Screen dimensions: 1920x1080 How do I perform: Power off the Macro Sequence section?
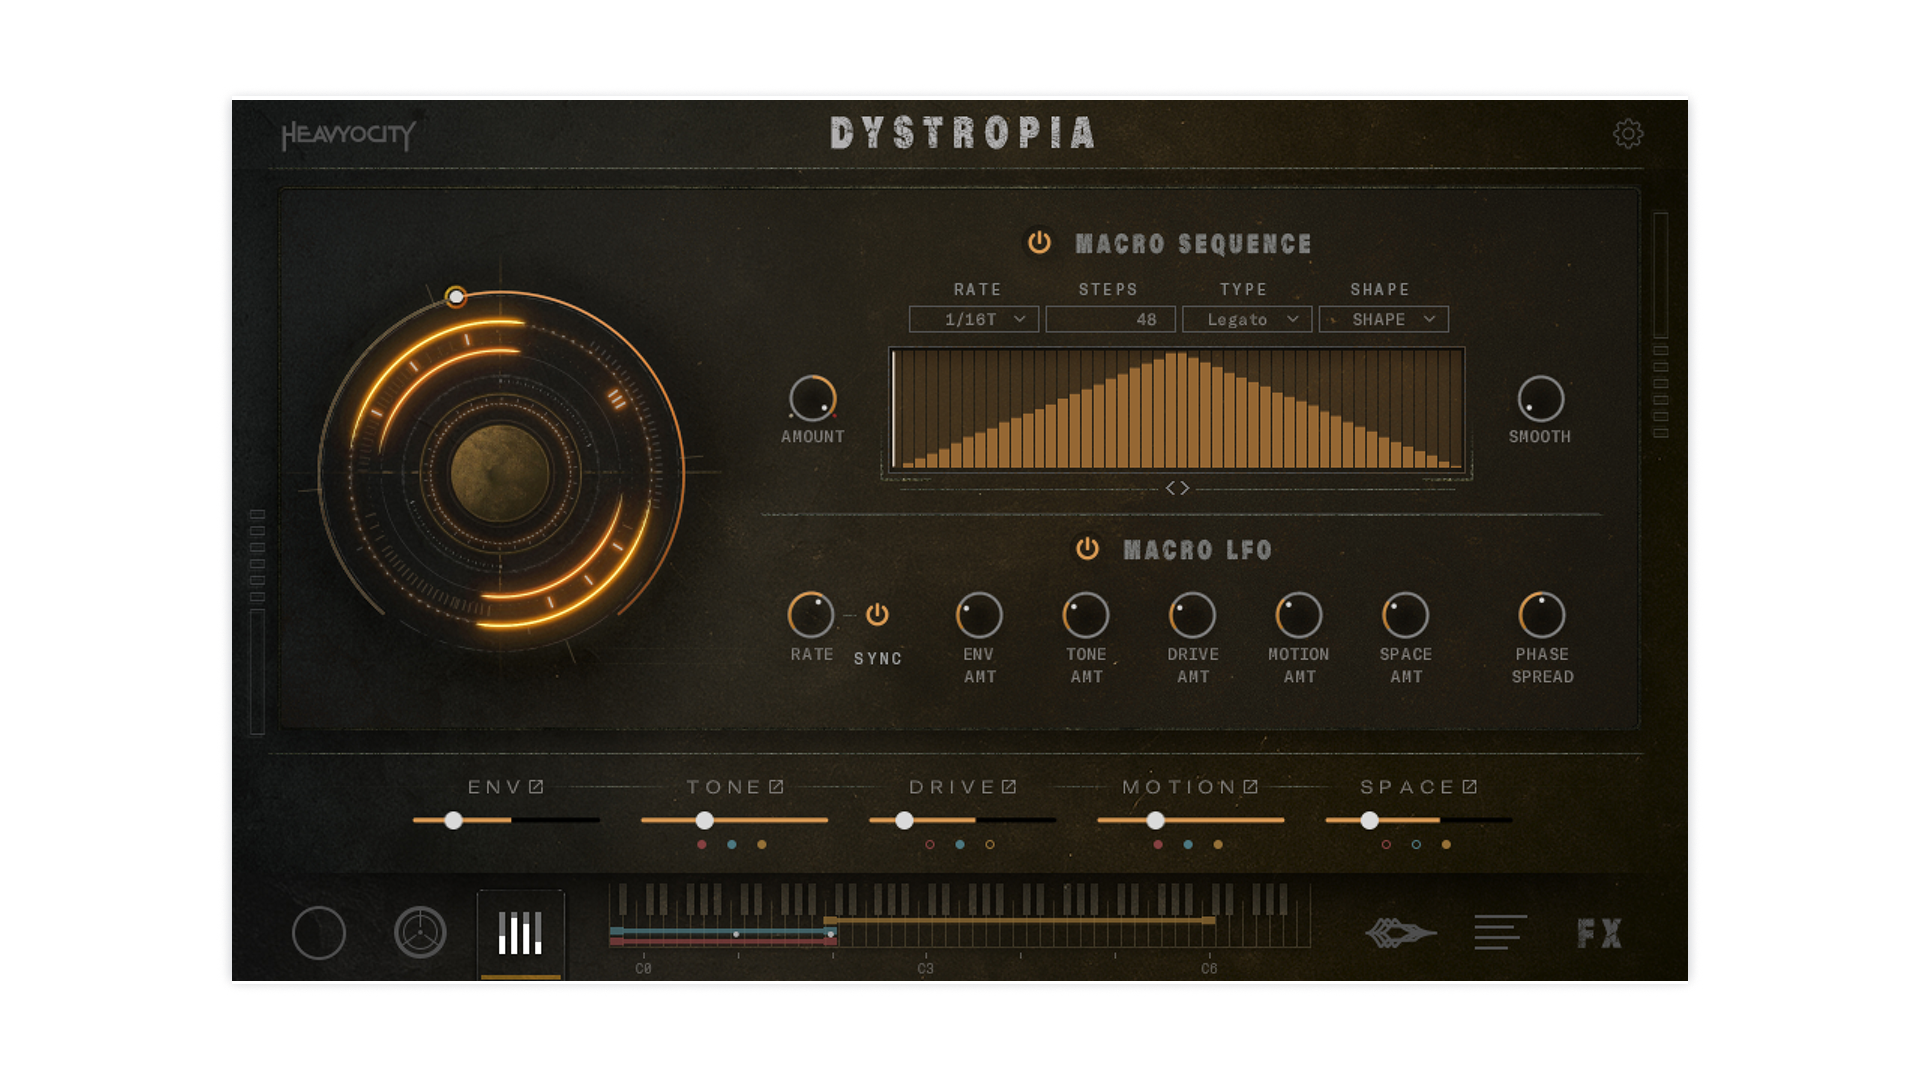pos(1038,243)
